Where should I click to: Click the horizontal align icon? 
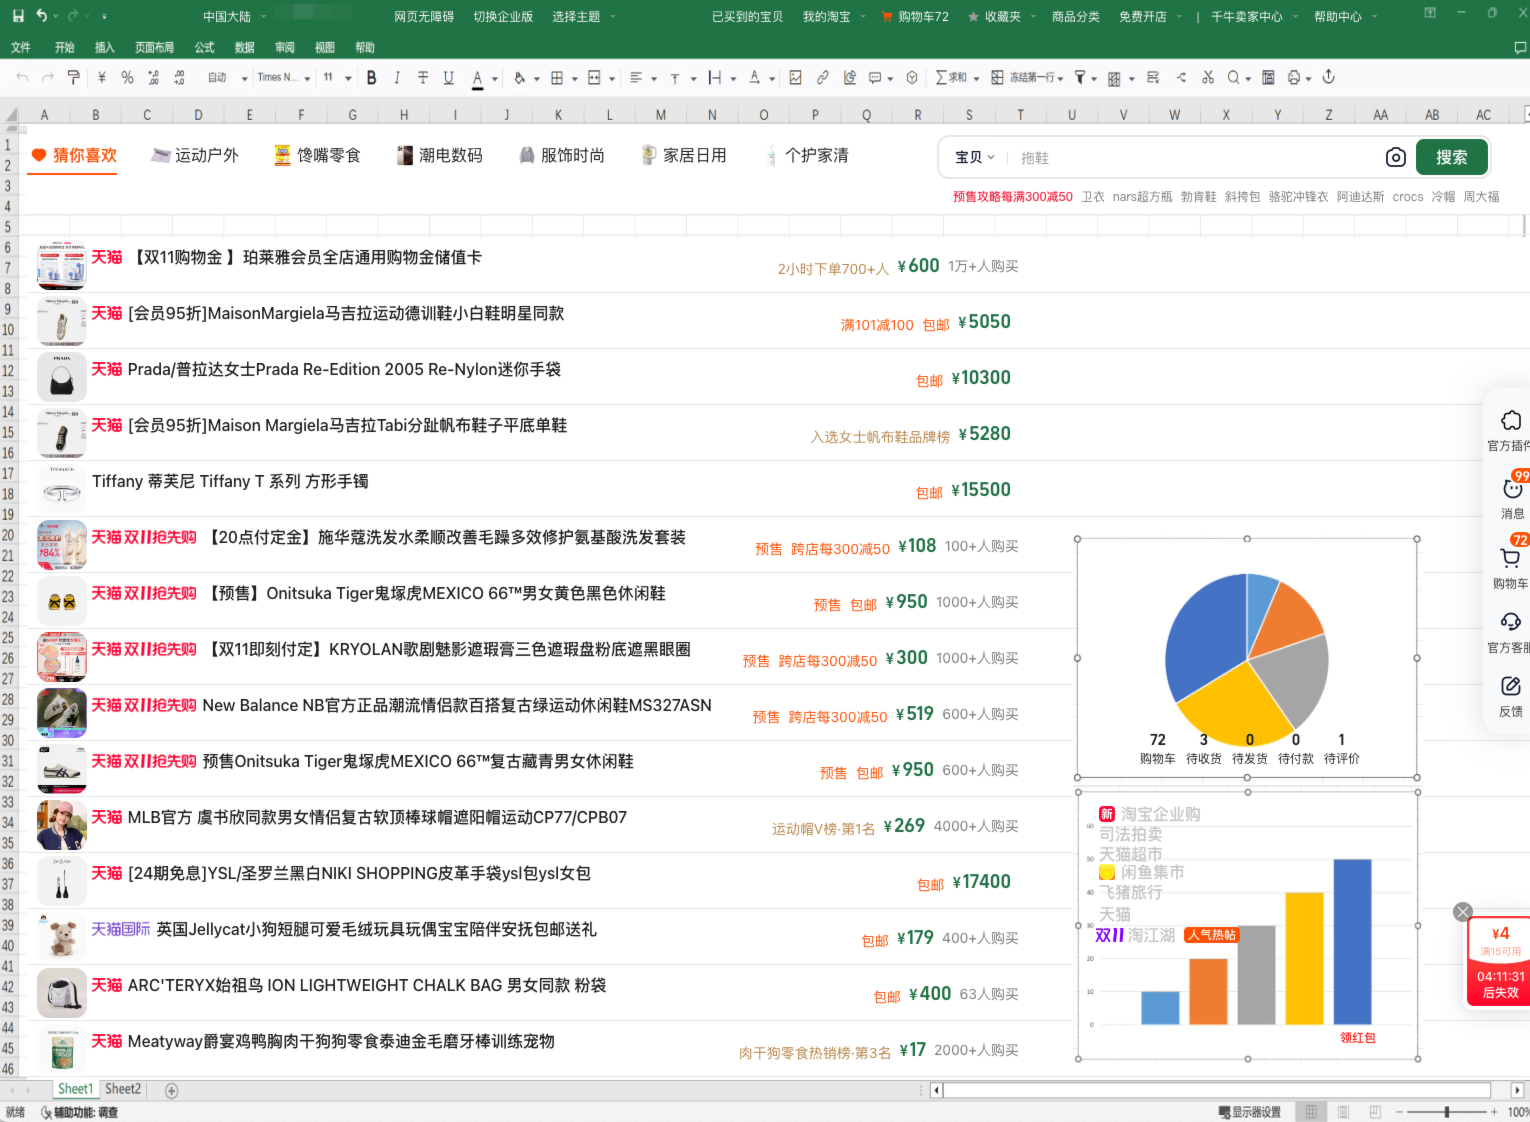(x=636, y=77)
